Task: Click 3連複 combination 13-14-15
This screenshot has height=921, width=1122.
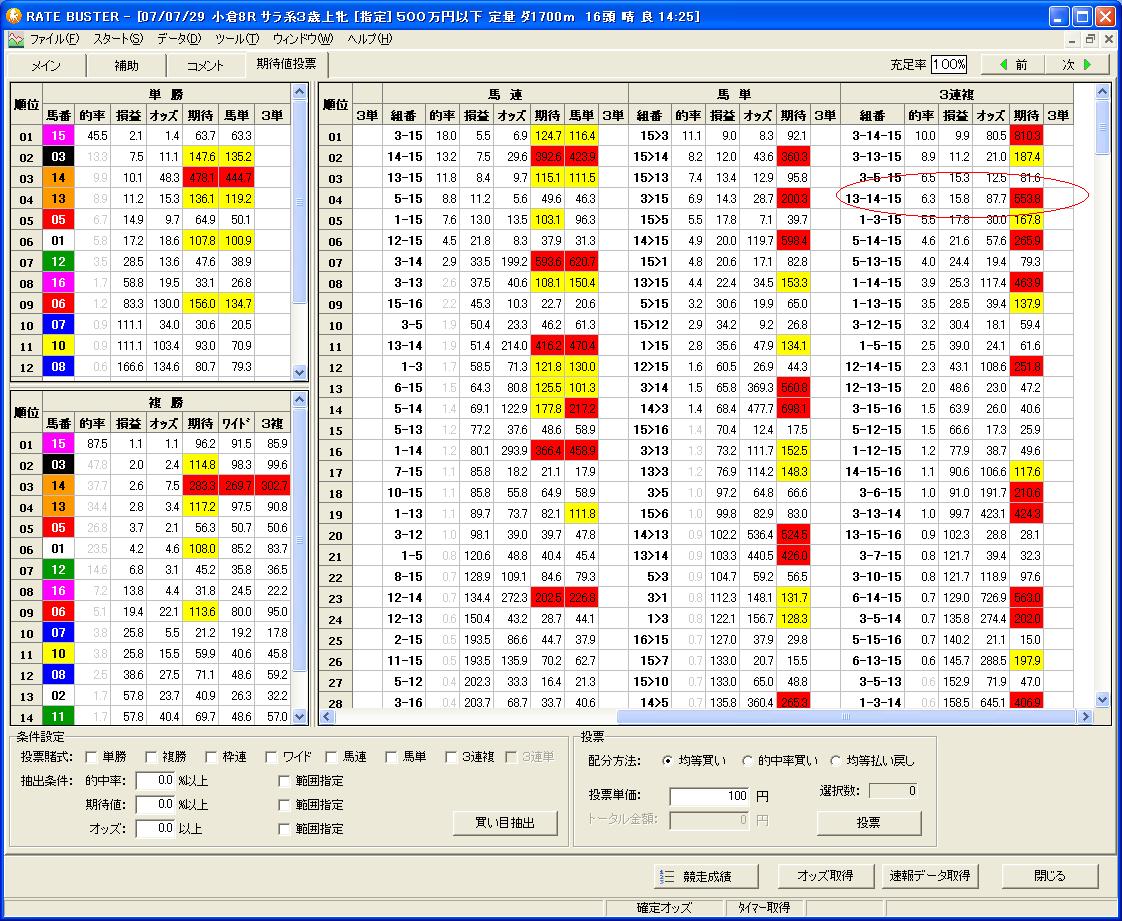Action: [x=873, y=198]
